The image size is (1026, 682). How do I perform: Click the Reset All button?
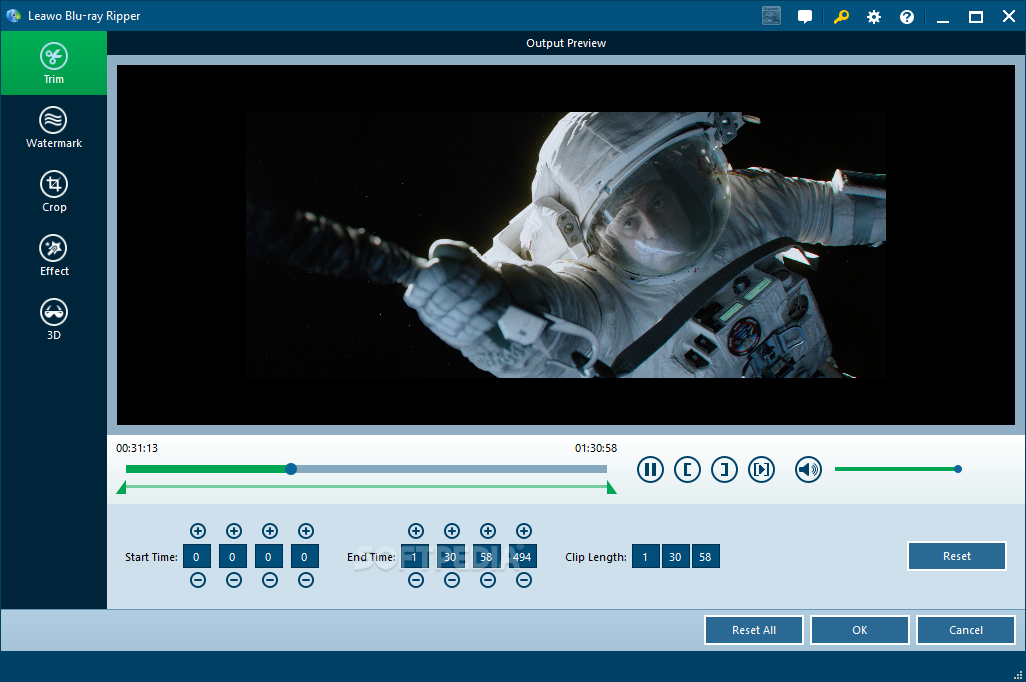pyautogui.click(x=754, y=630)
